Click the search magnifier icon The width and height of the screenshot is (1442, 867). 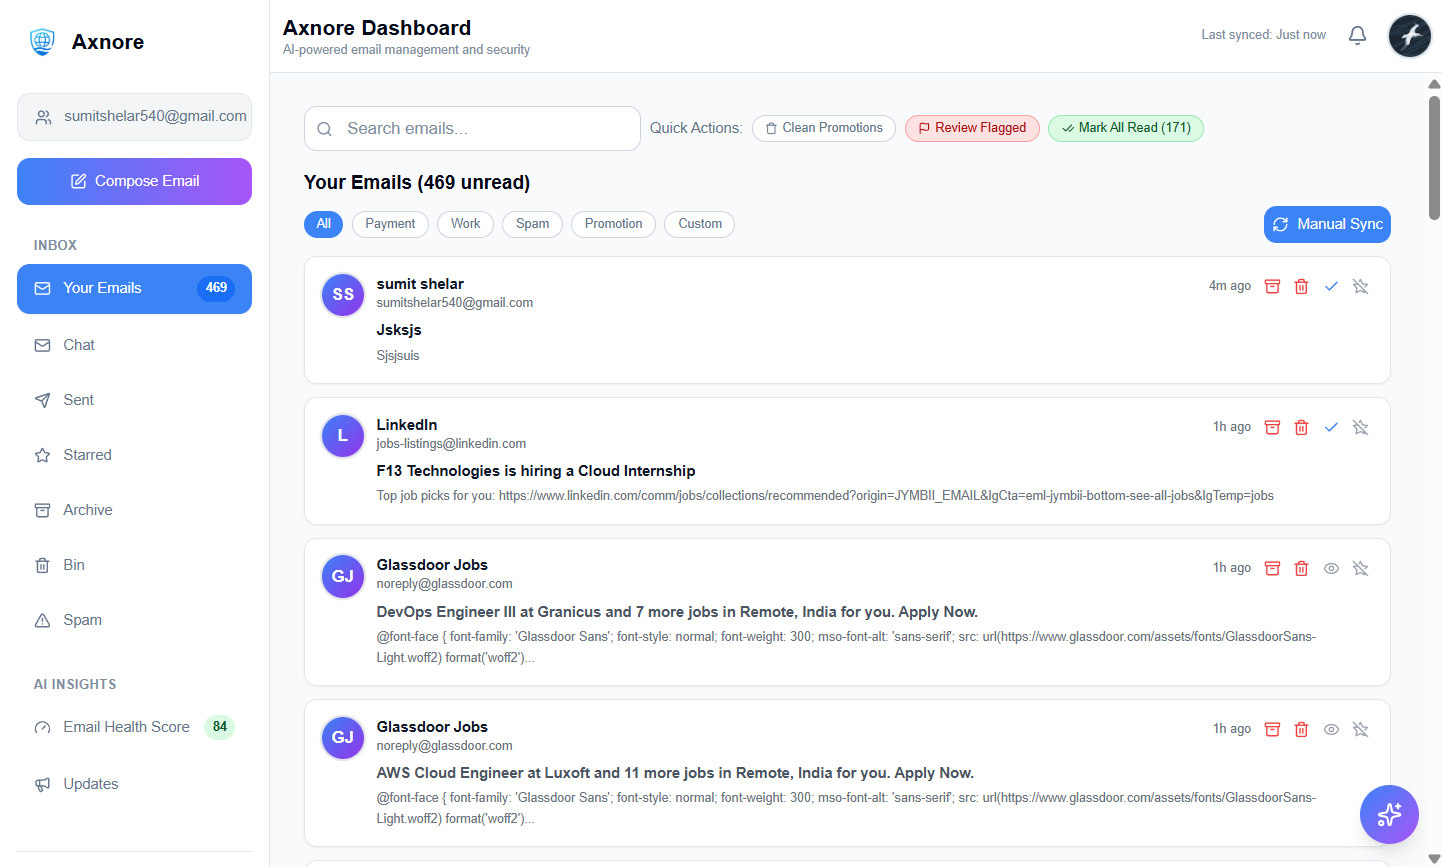coord(324,128)
